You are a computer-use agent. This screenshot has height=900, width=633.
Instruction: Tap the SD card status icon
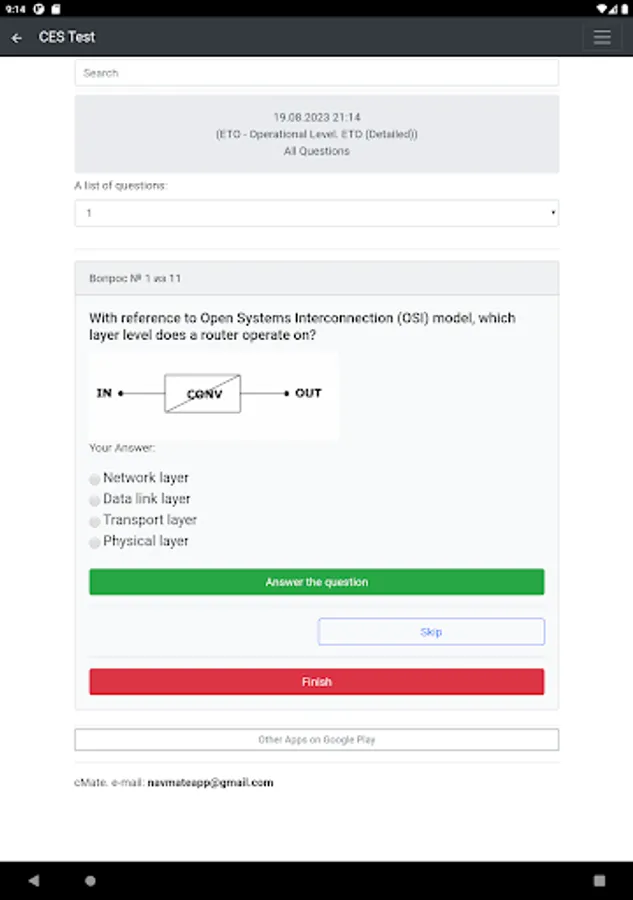coord(56,9)
